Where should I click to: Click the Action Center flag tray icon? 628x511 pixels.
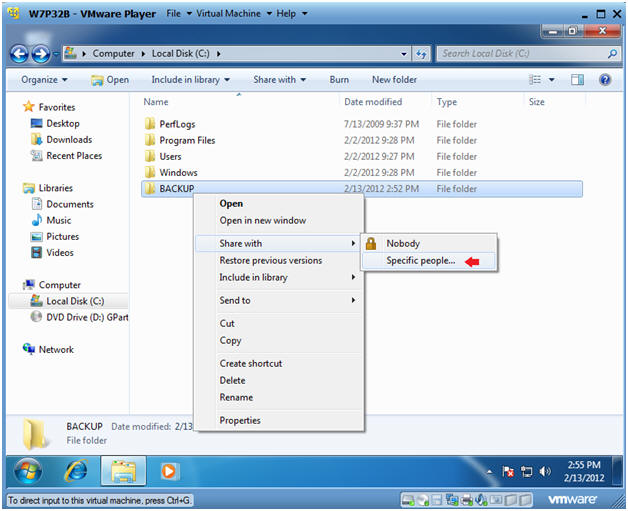click(x=508, y=472)
